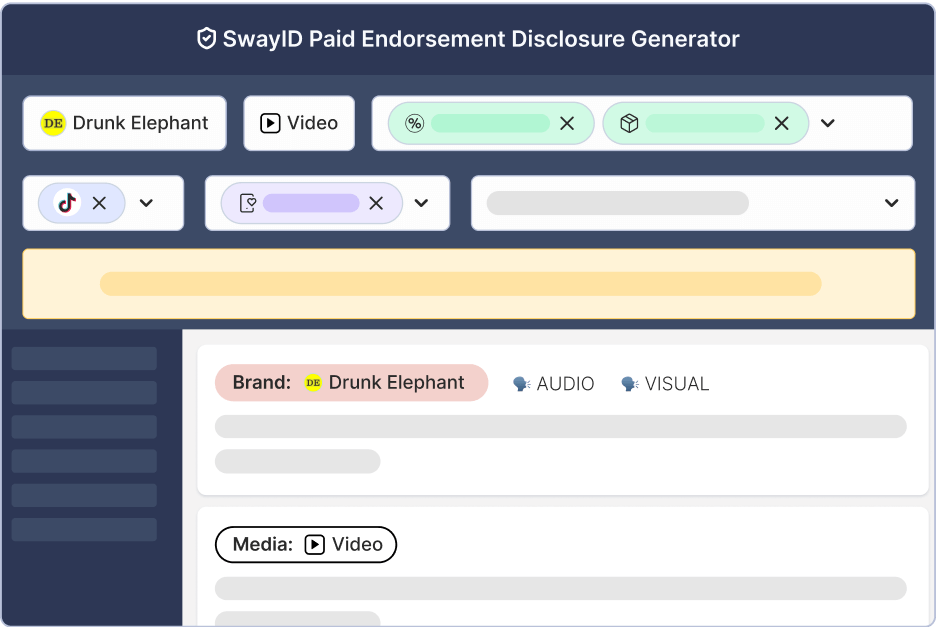The height and width of the screenshot is (627, 936).
Task: Open the Drunk Elephant brand selector at the top
Action: pyautogui.click(x=124, y=123)
